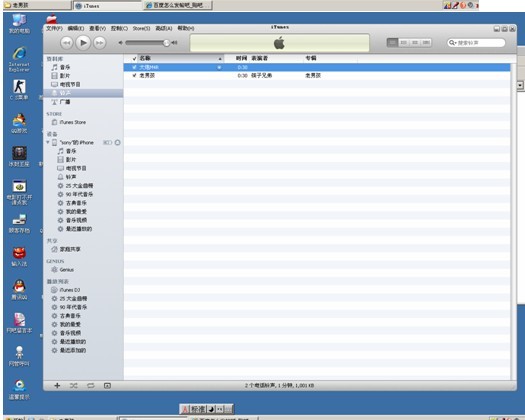525x420 pixels.
Task: Click the Play button in iTunes
Action: pos(83,43)
